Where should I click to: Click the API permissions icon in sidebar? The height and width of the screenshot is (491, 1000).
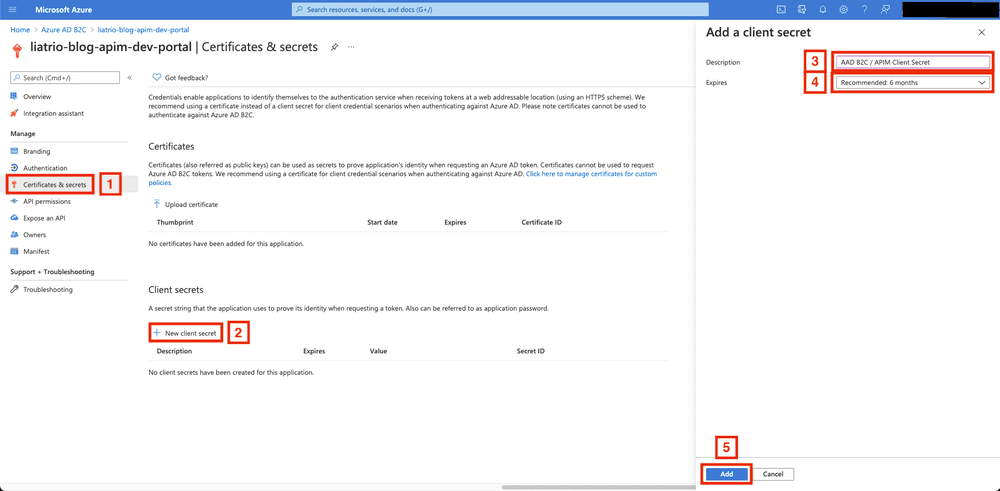coord(14,201)
